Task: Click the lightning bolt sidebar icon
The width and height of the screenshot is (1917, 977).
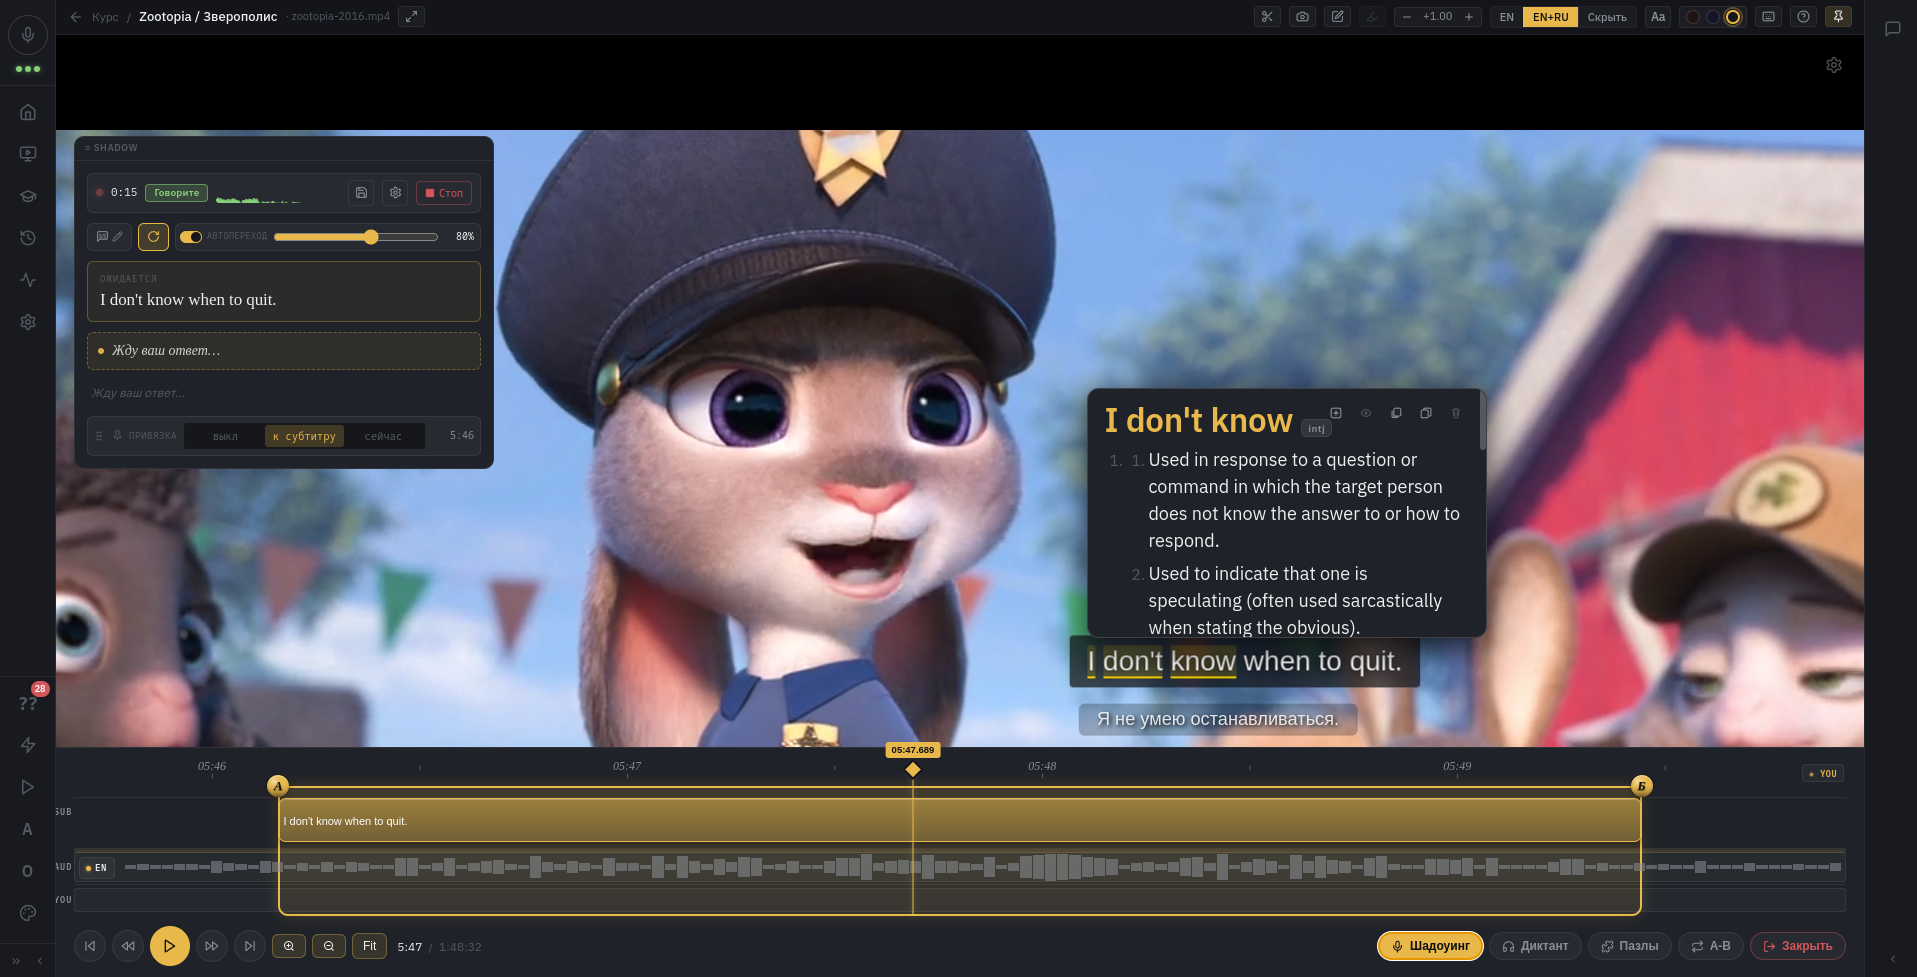Action: [28, 745]
